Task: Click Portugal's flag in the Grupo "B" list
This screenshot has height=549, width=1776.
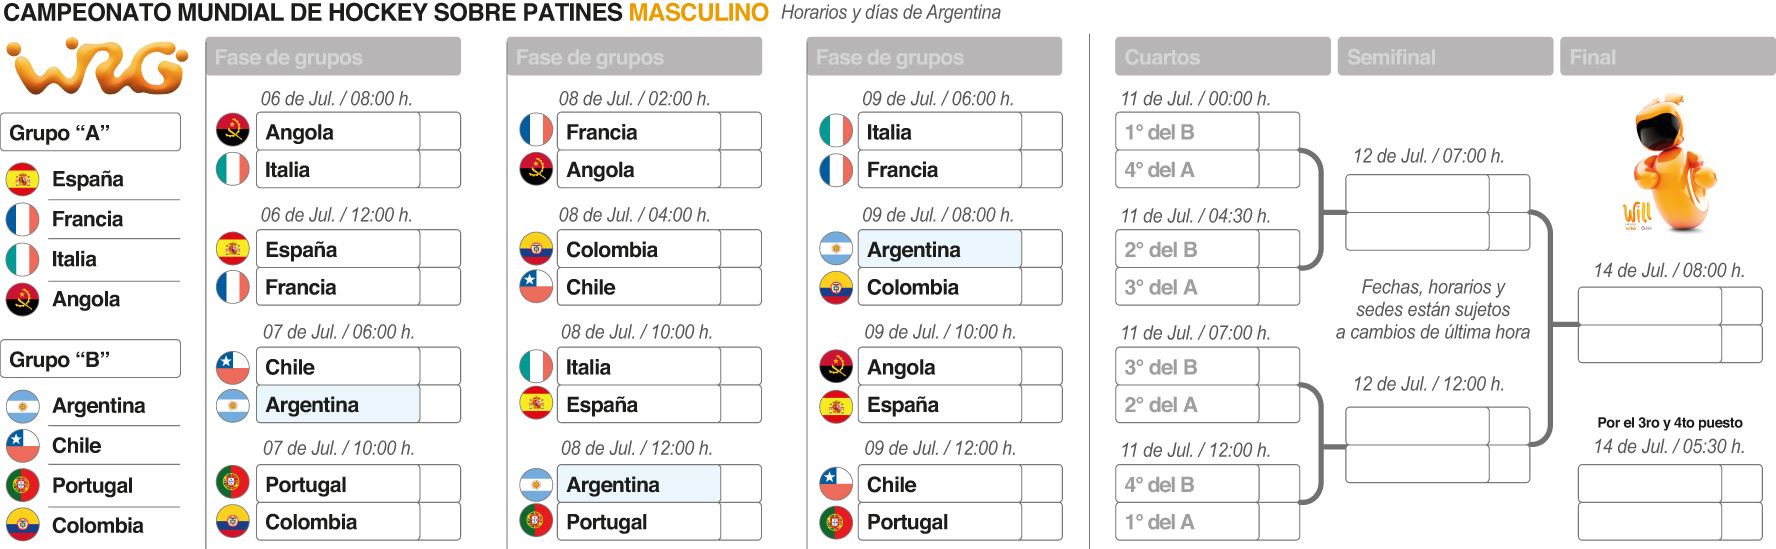Action: point(22,485)
